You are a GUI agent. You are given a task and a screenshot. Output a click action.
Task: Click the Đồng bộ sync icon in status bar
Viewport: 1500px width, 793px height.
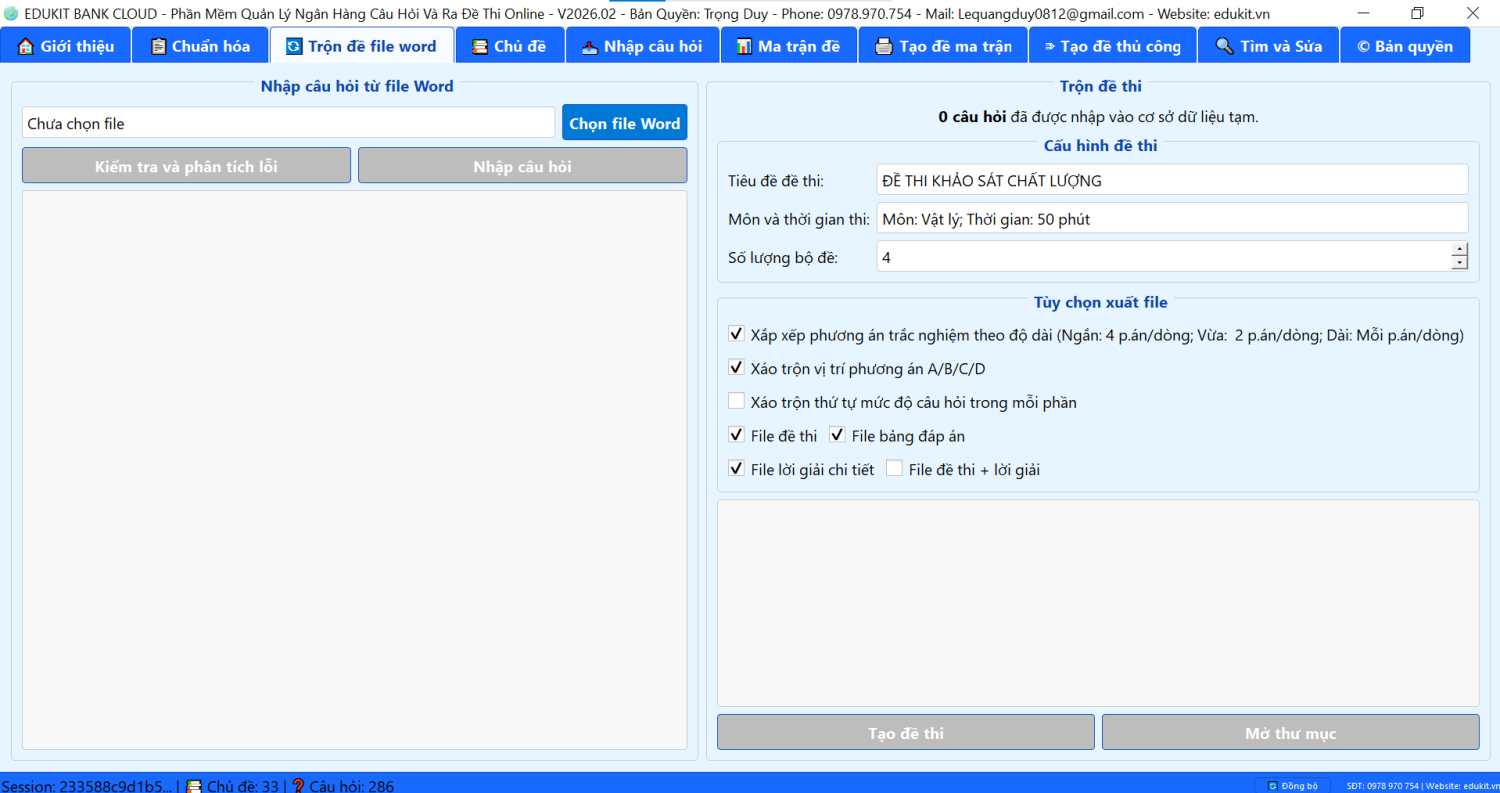pos(1273,786)
